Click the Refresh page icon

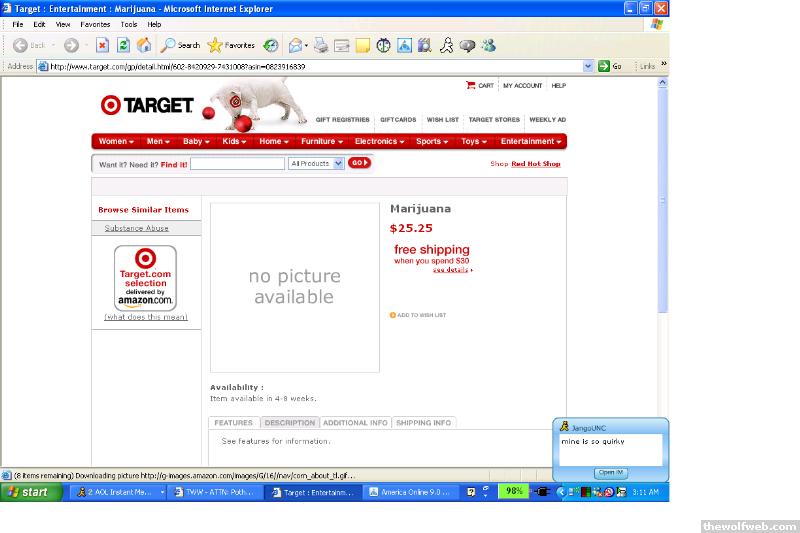[123, 45]
